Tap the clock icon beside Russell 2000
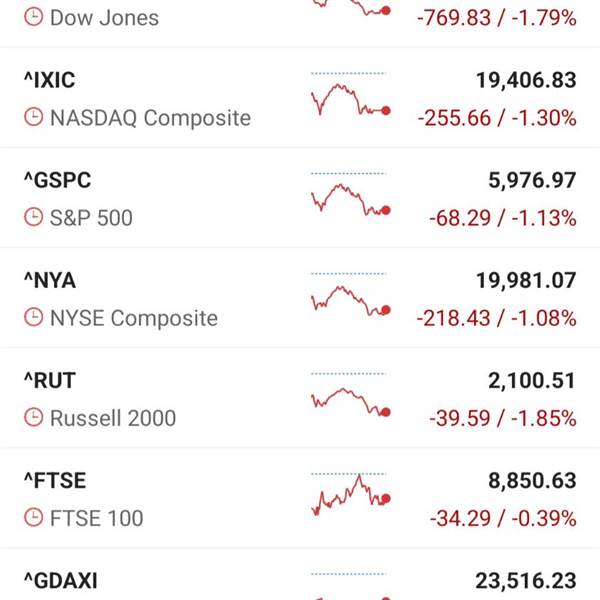Viewport: 600px width, 600px height. pos(34,417)
